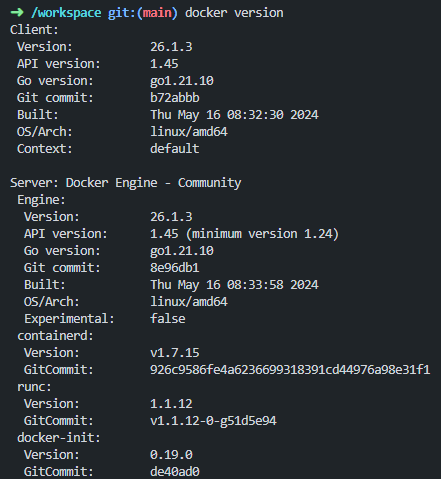This screenshot has width=441, height=479.
Task: Click the Experimental value false
Action: (168, 319)
